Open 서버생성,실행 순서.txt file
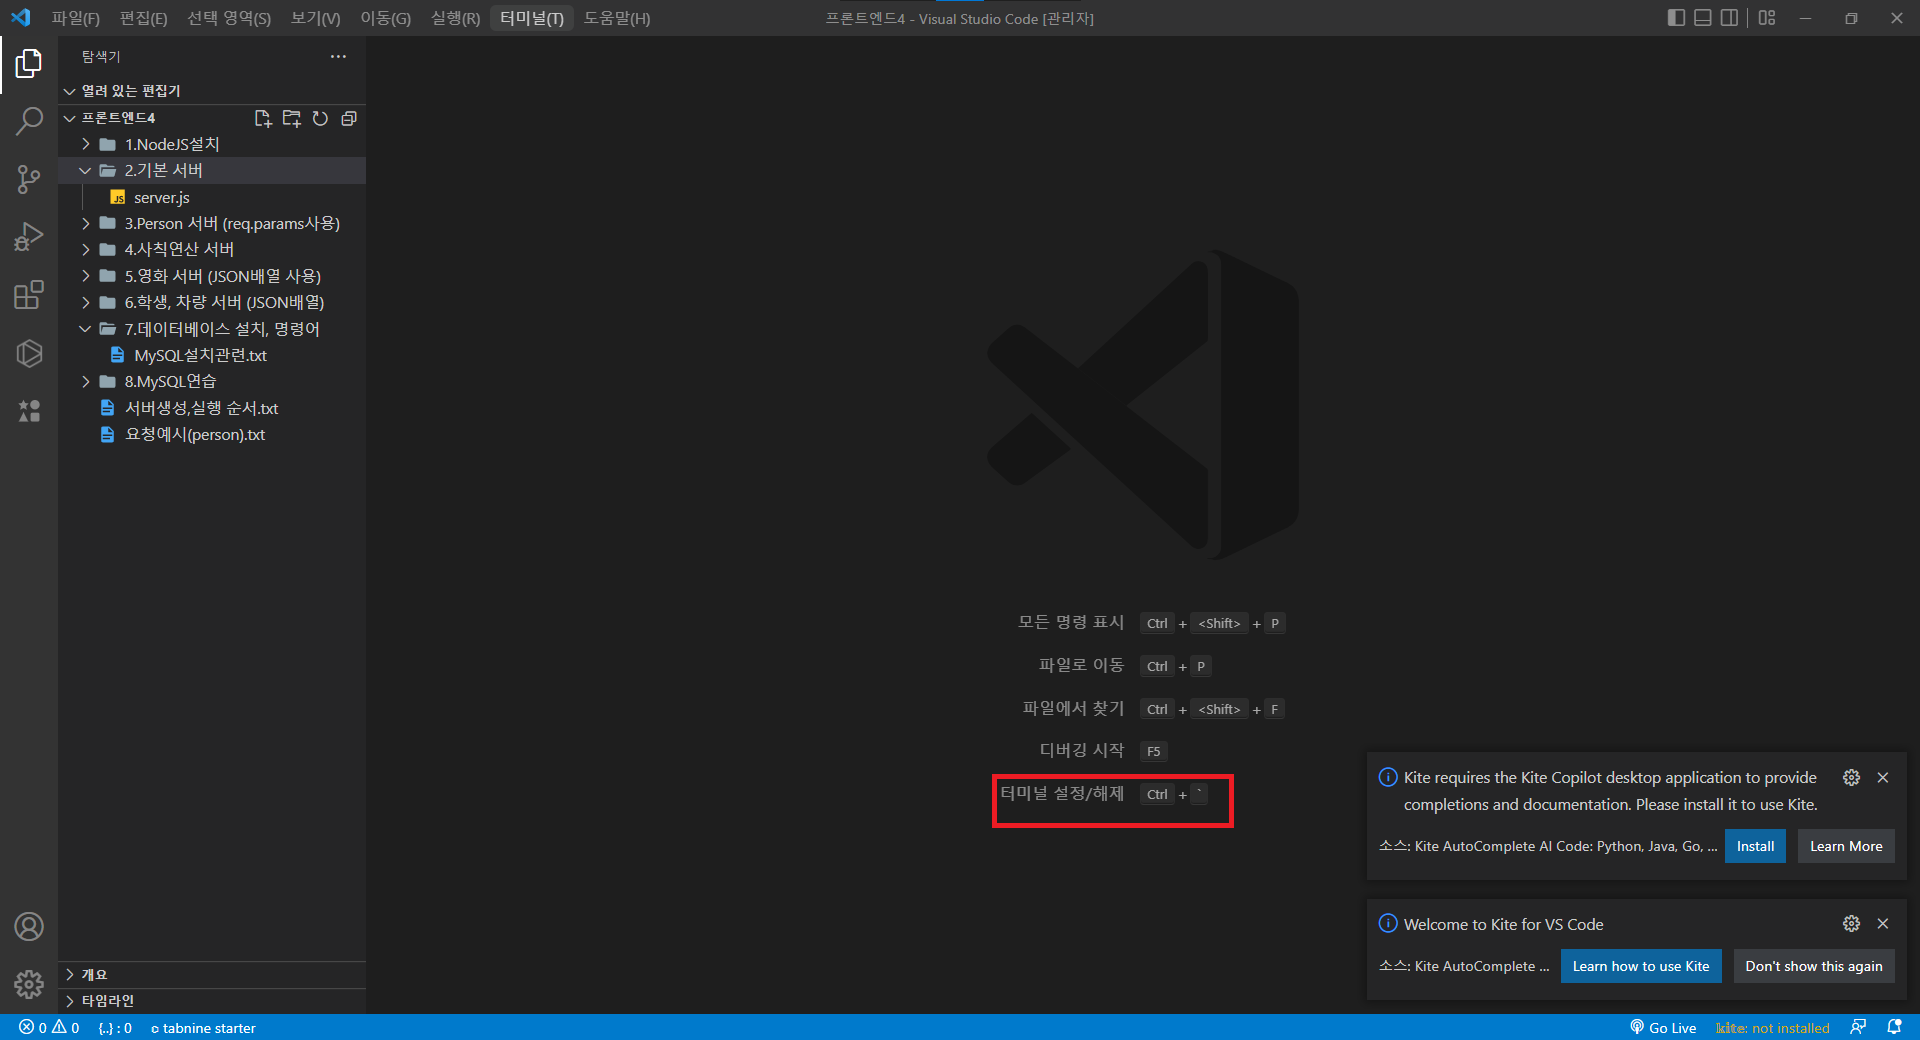The image size is (1920, 1040). click(x=212, y=408)
